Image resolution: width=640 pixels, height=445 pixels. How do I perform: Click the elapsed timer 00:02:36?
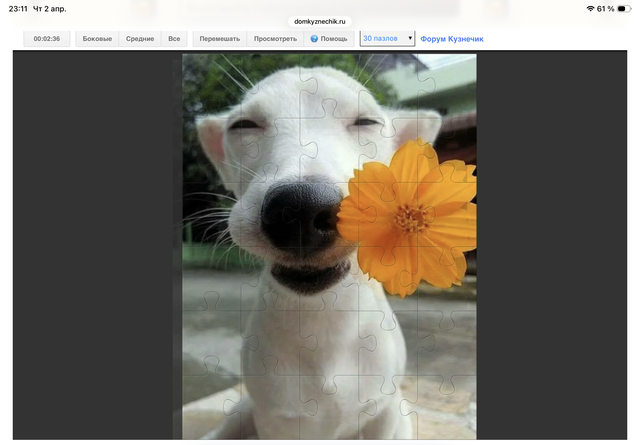tap(46, 39)
